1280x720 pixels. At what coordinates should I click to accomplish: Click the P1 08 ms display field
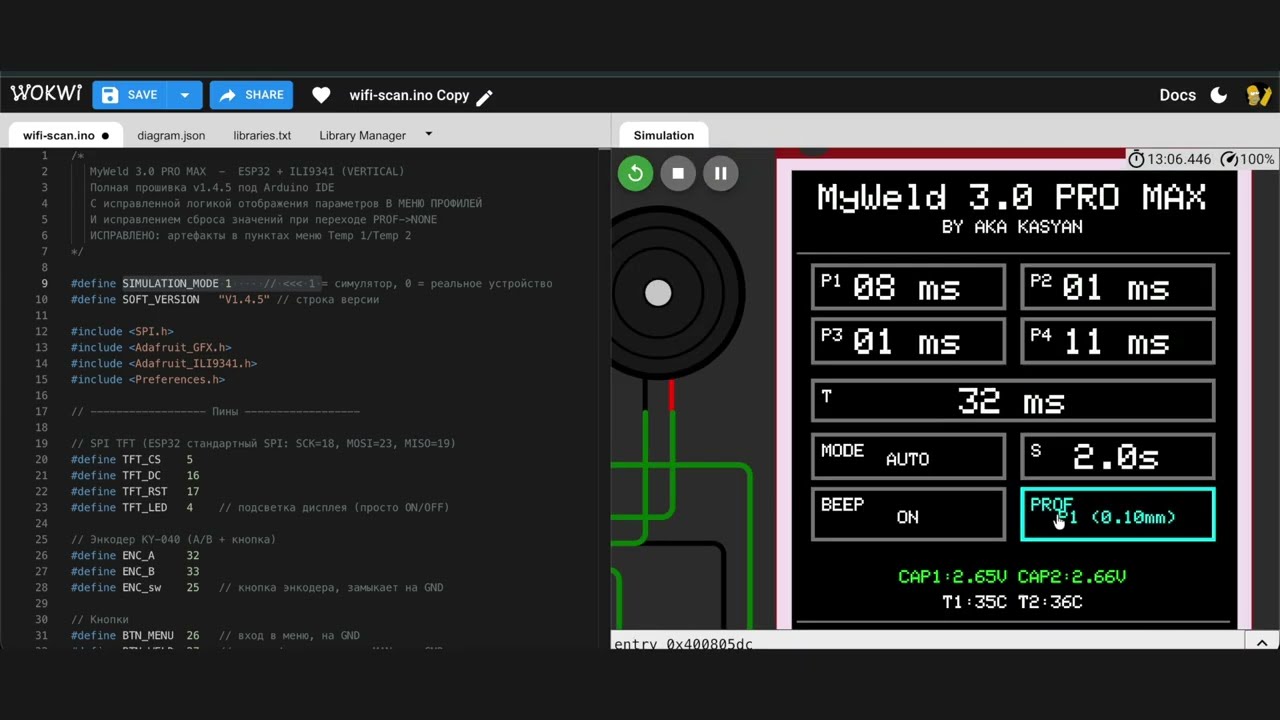[x=908, y=288]
